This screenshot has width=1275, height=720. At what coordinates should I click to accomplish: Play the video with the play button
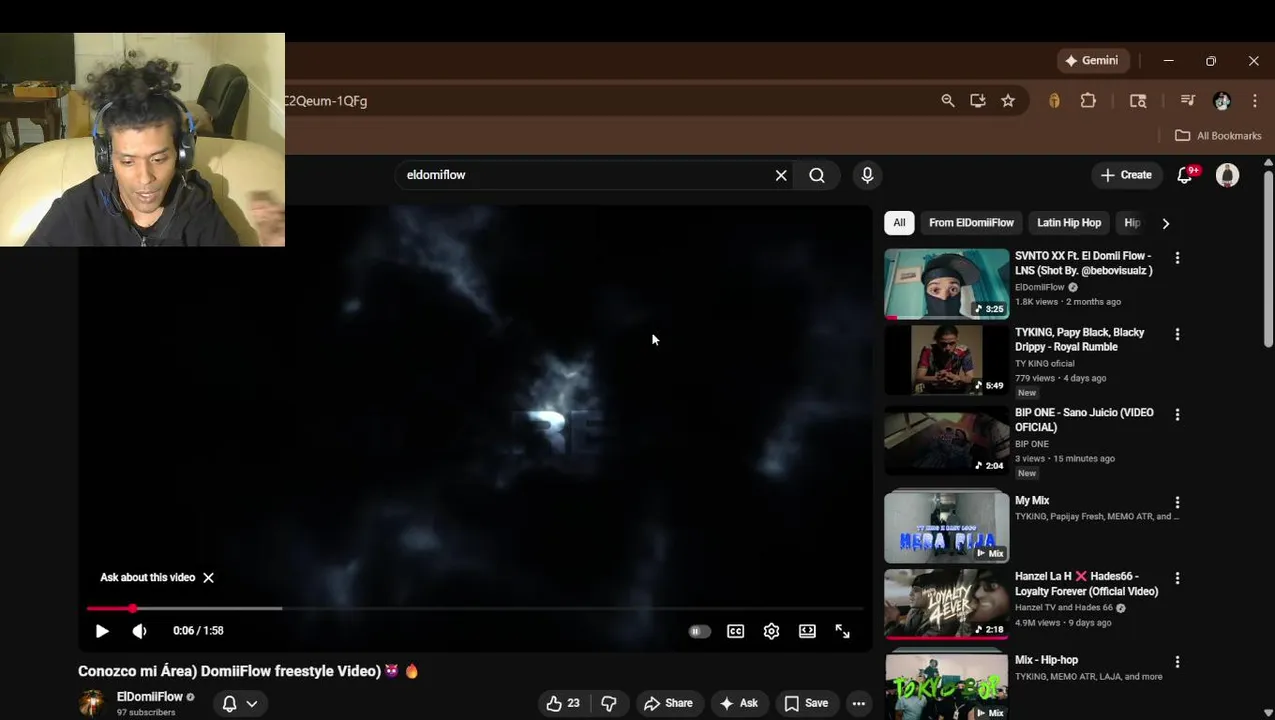tap(102, 631)
